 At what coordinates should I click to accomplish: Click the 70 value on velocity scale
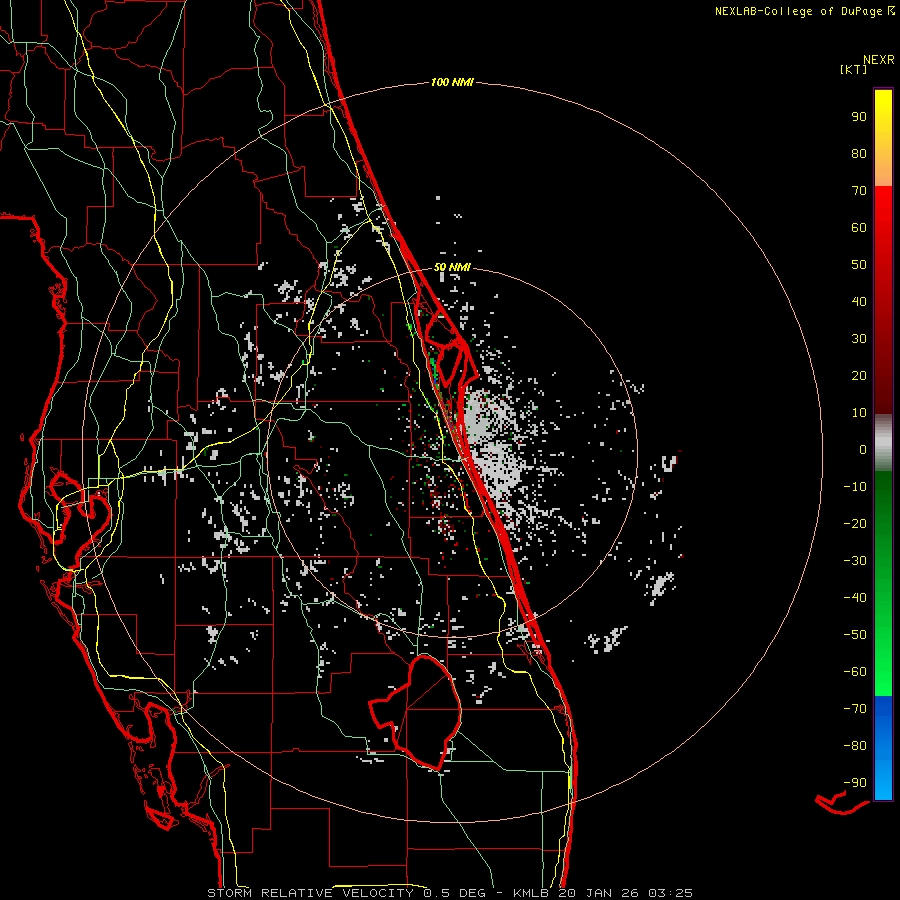click(x=859, y=191)
